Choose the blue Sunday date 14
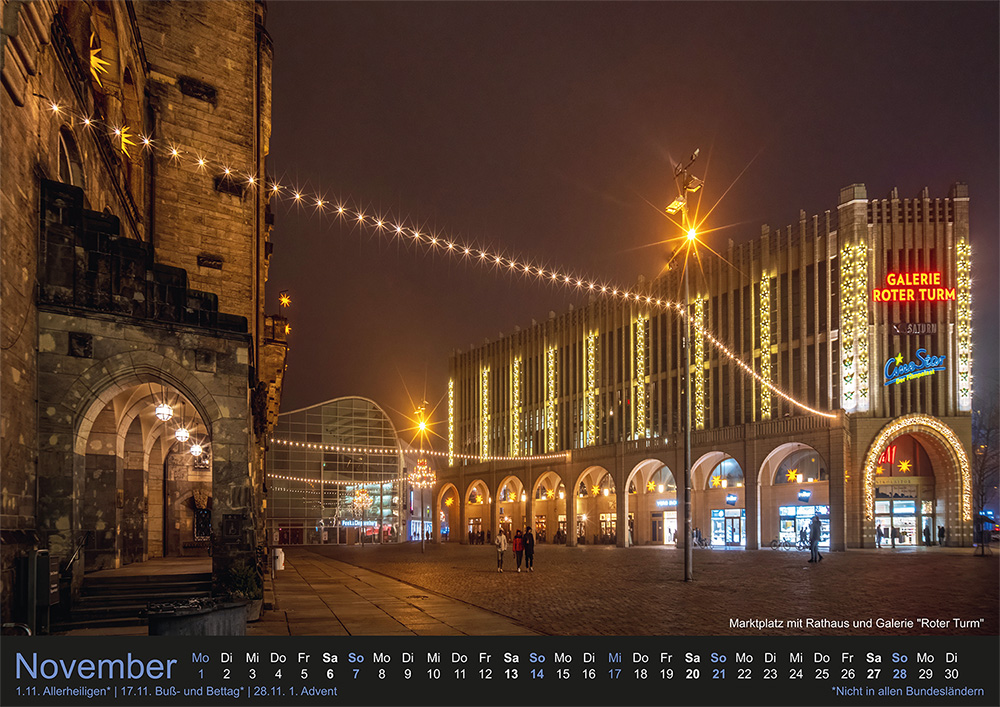Viewport: 1000px width, 707px height. pos(537,674)
